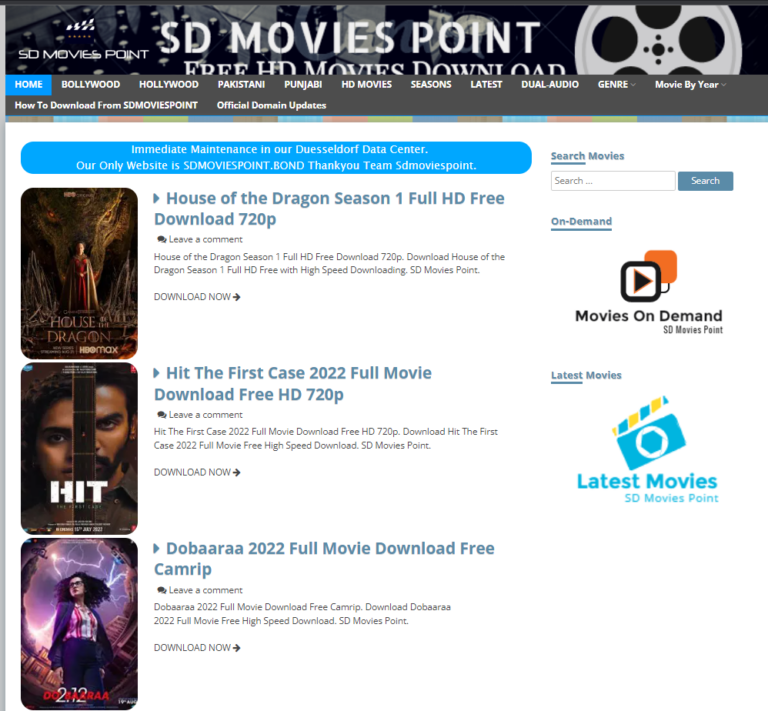
Task: Click the SD Movies Point site logo
Action: tap(83, 40)
